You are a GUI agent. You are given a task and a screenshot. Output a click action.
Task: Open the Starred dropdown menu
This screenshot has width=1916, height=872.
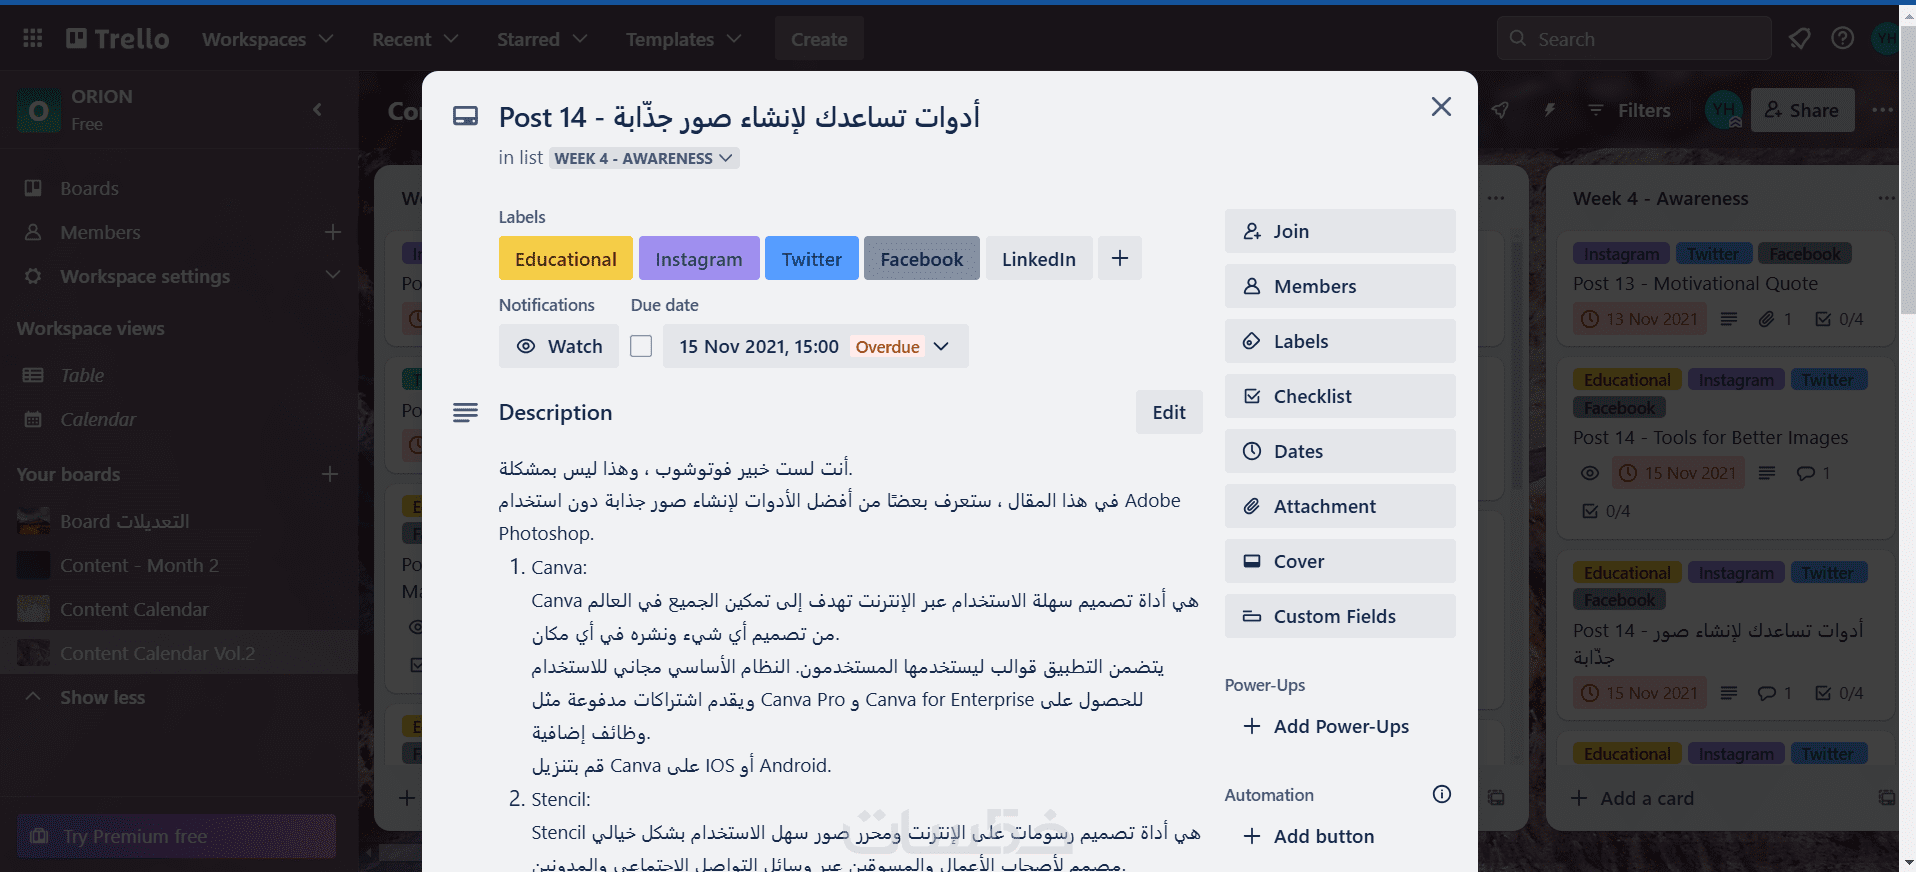click(541, 39)
